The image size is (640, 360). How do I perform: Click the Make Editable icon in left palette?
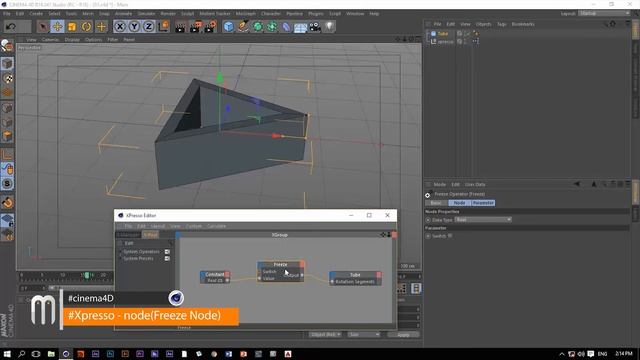[x=7, y=46]
